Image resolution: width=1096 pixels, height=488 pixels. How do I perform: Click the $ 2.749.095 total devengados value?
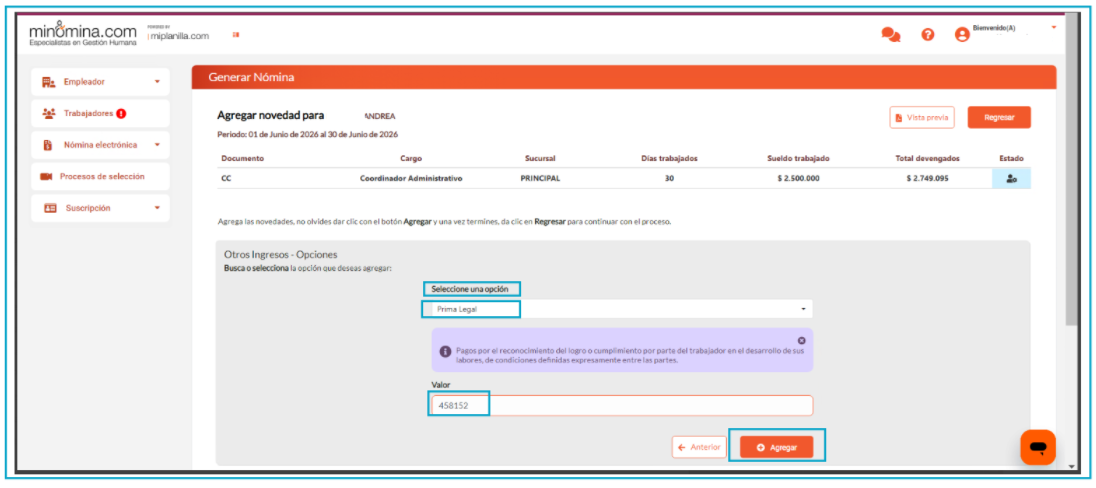pyautogui.click(x=928, y=178)
